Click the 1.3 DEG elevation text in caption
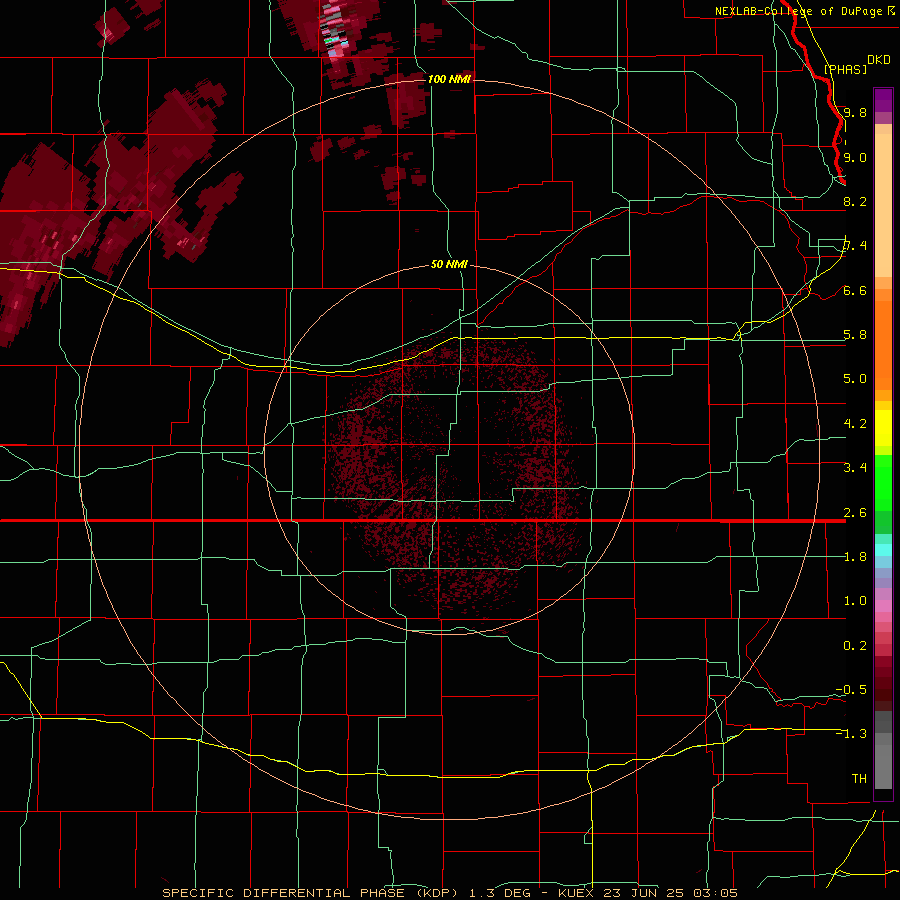Screen dimensions: 900x900 point(502,893)
